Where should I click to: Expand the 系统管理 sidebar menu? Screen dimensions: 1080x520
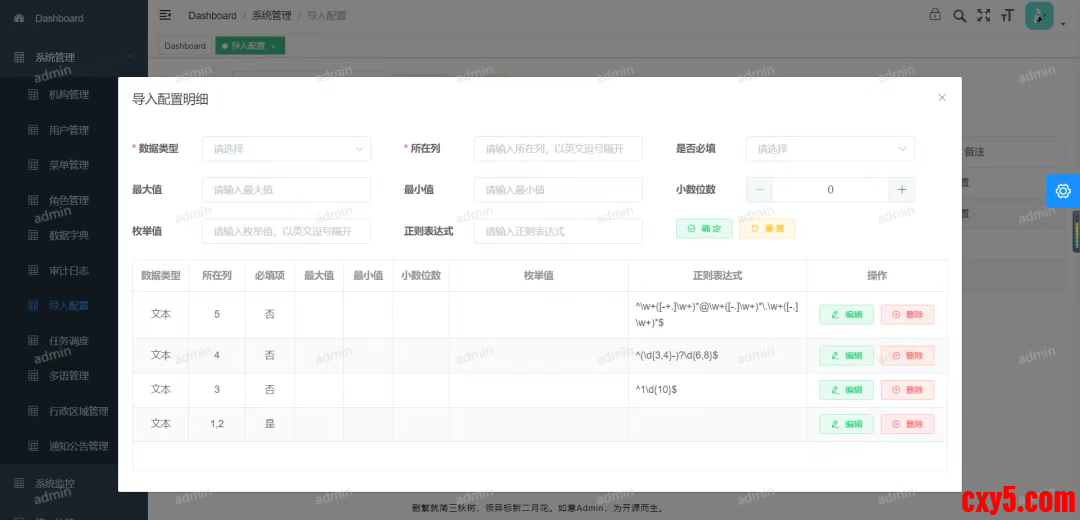pyautogui.click(x=68, y=57)
